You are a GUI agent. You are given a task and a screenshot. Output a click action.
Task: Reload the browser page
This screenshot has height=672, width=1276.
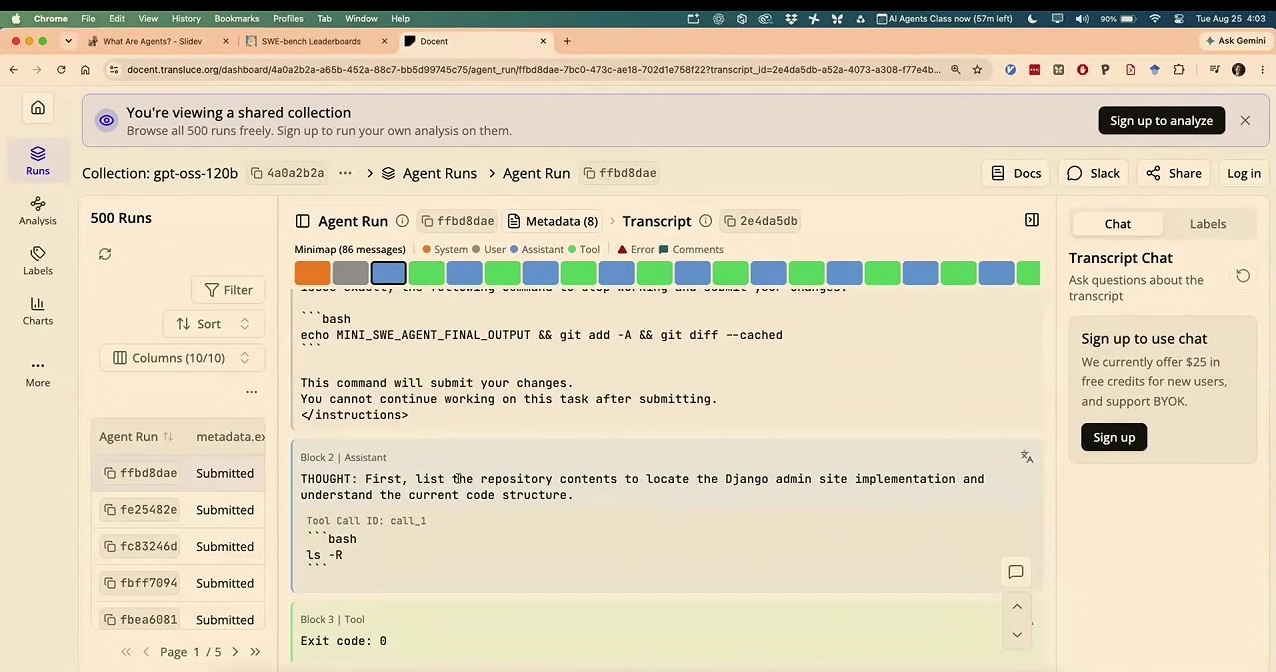coord(61,69)
